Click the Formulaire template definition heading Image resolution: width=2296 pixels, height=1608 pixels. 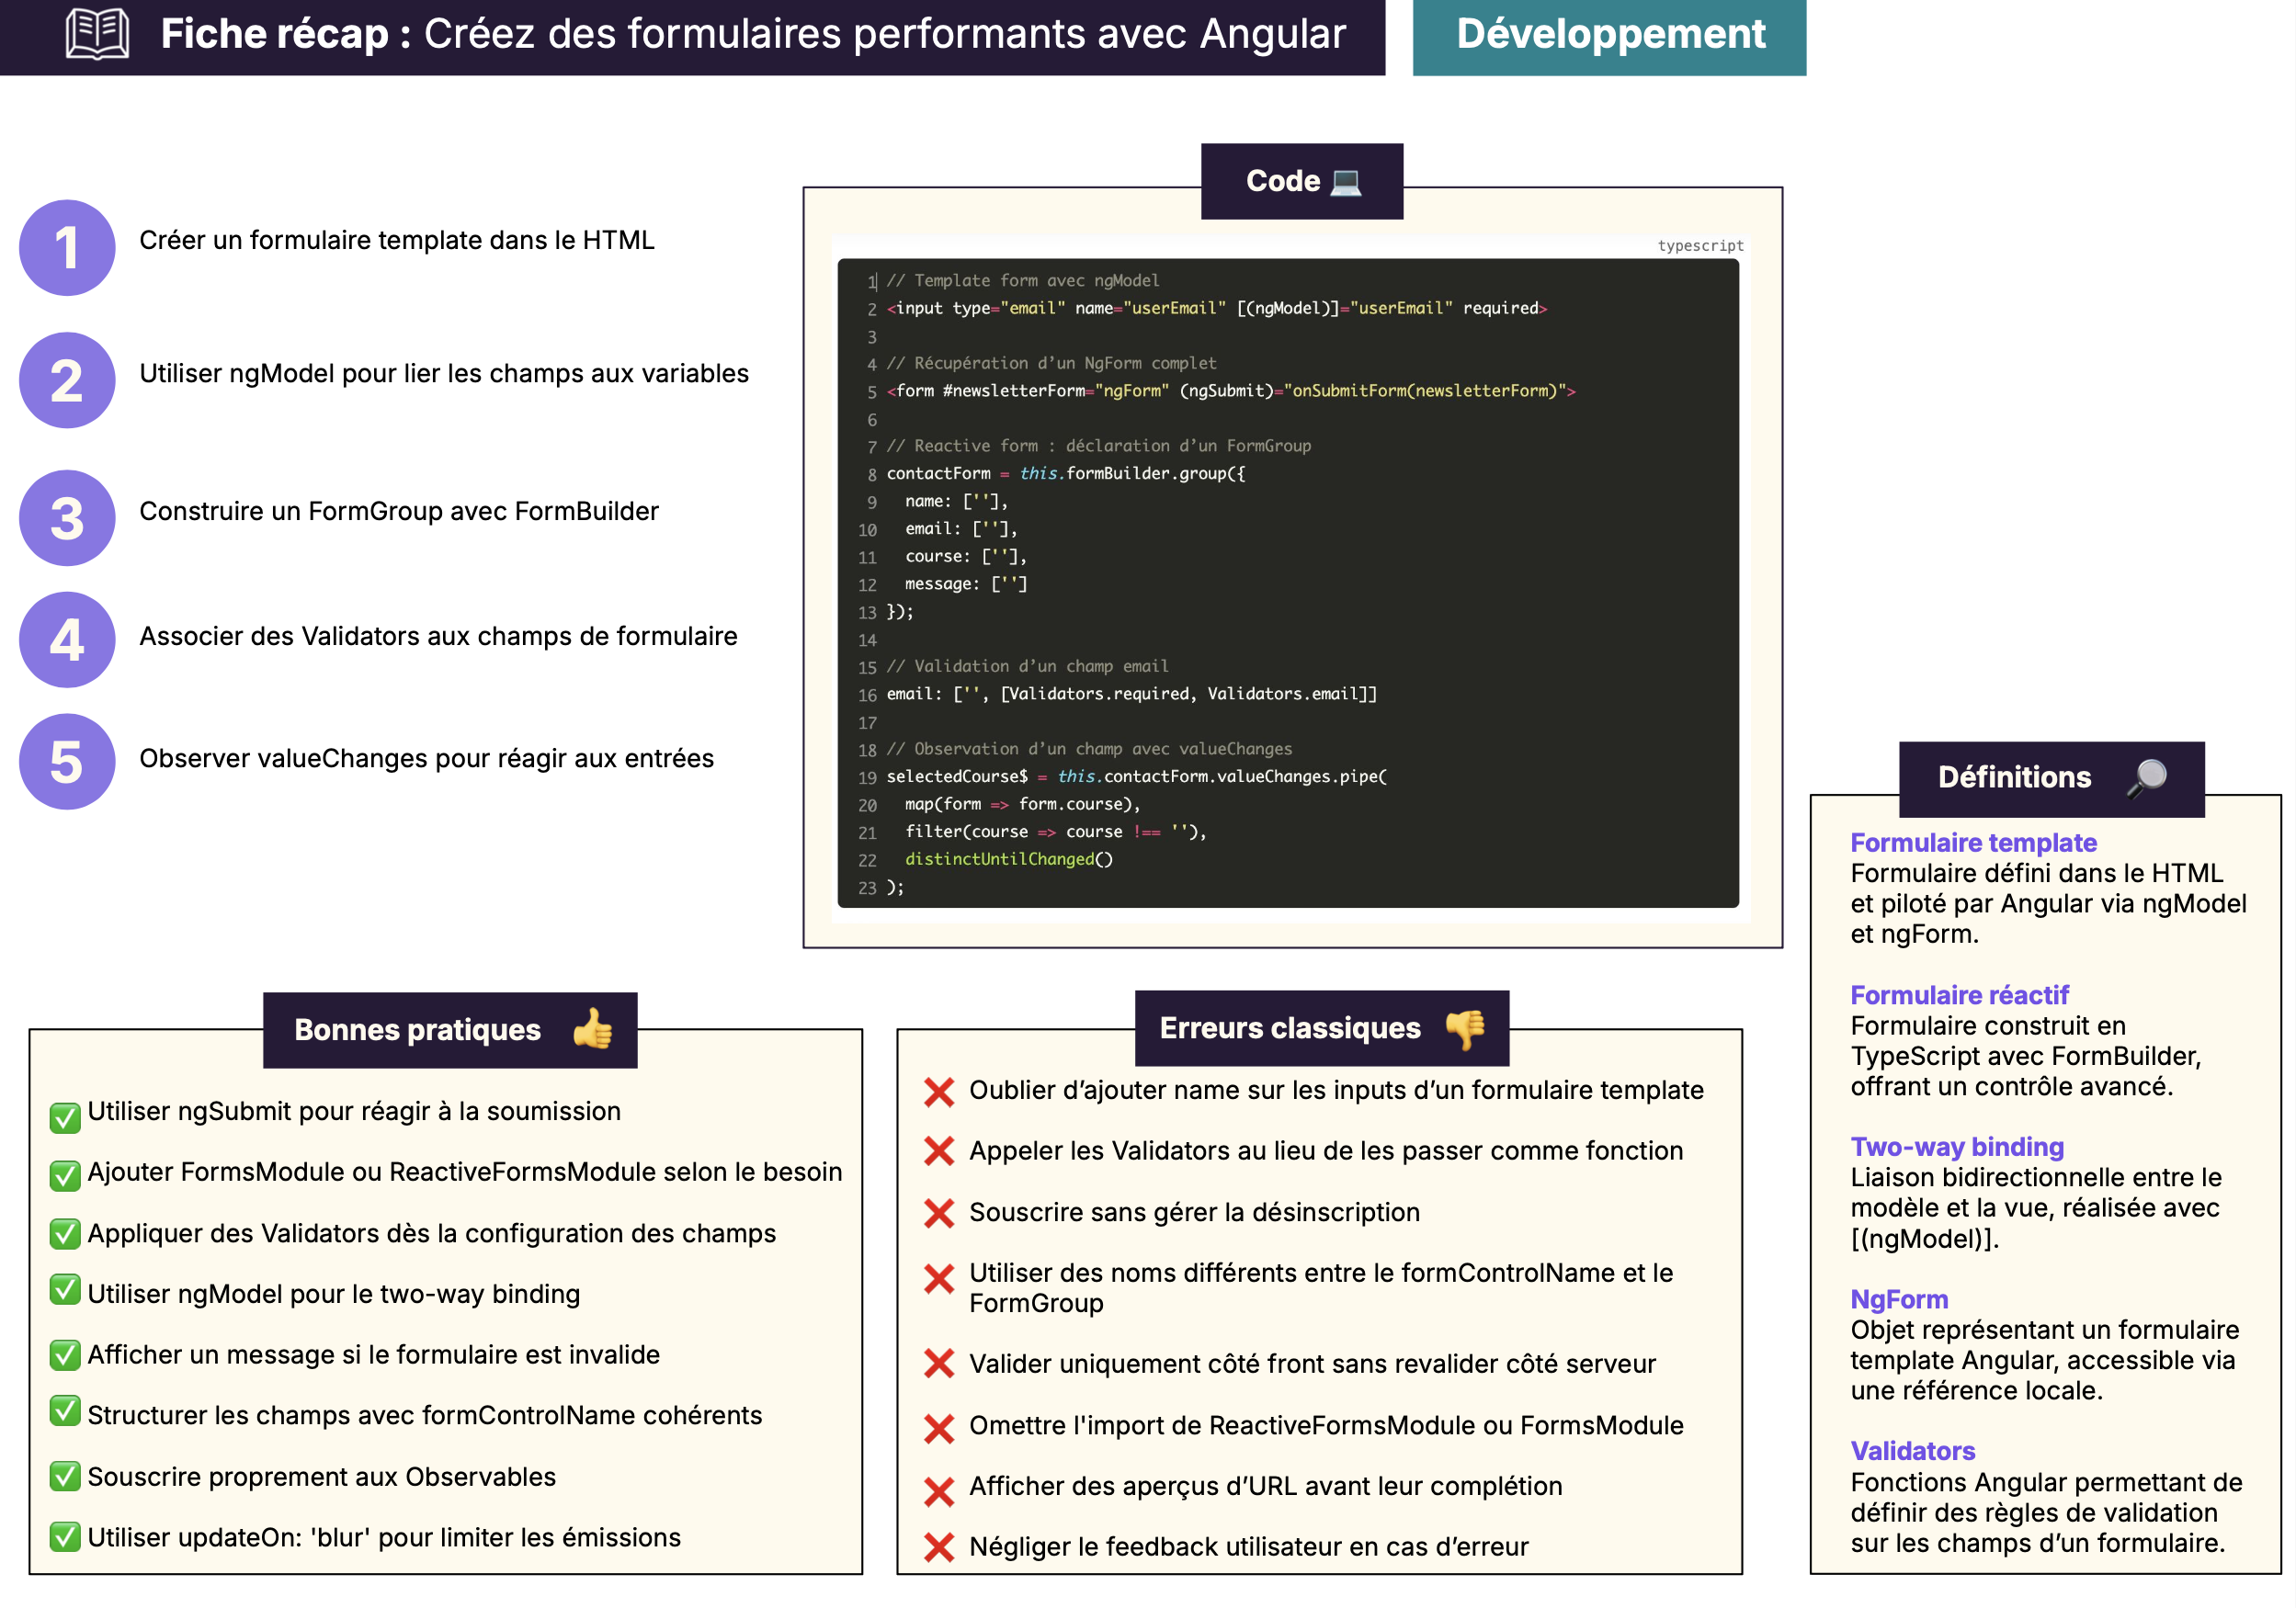[1972, 843]
